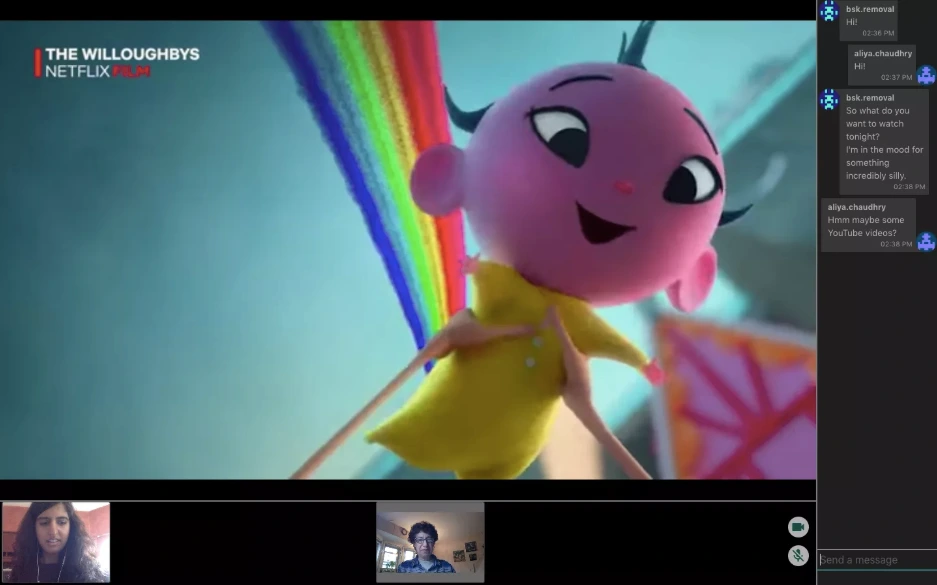
Task: Click the Willoughbys video player
Action: (408, 250)
